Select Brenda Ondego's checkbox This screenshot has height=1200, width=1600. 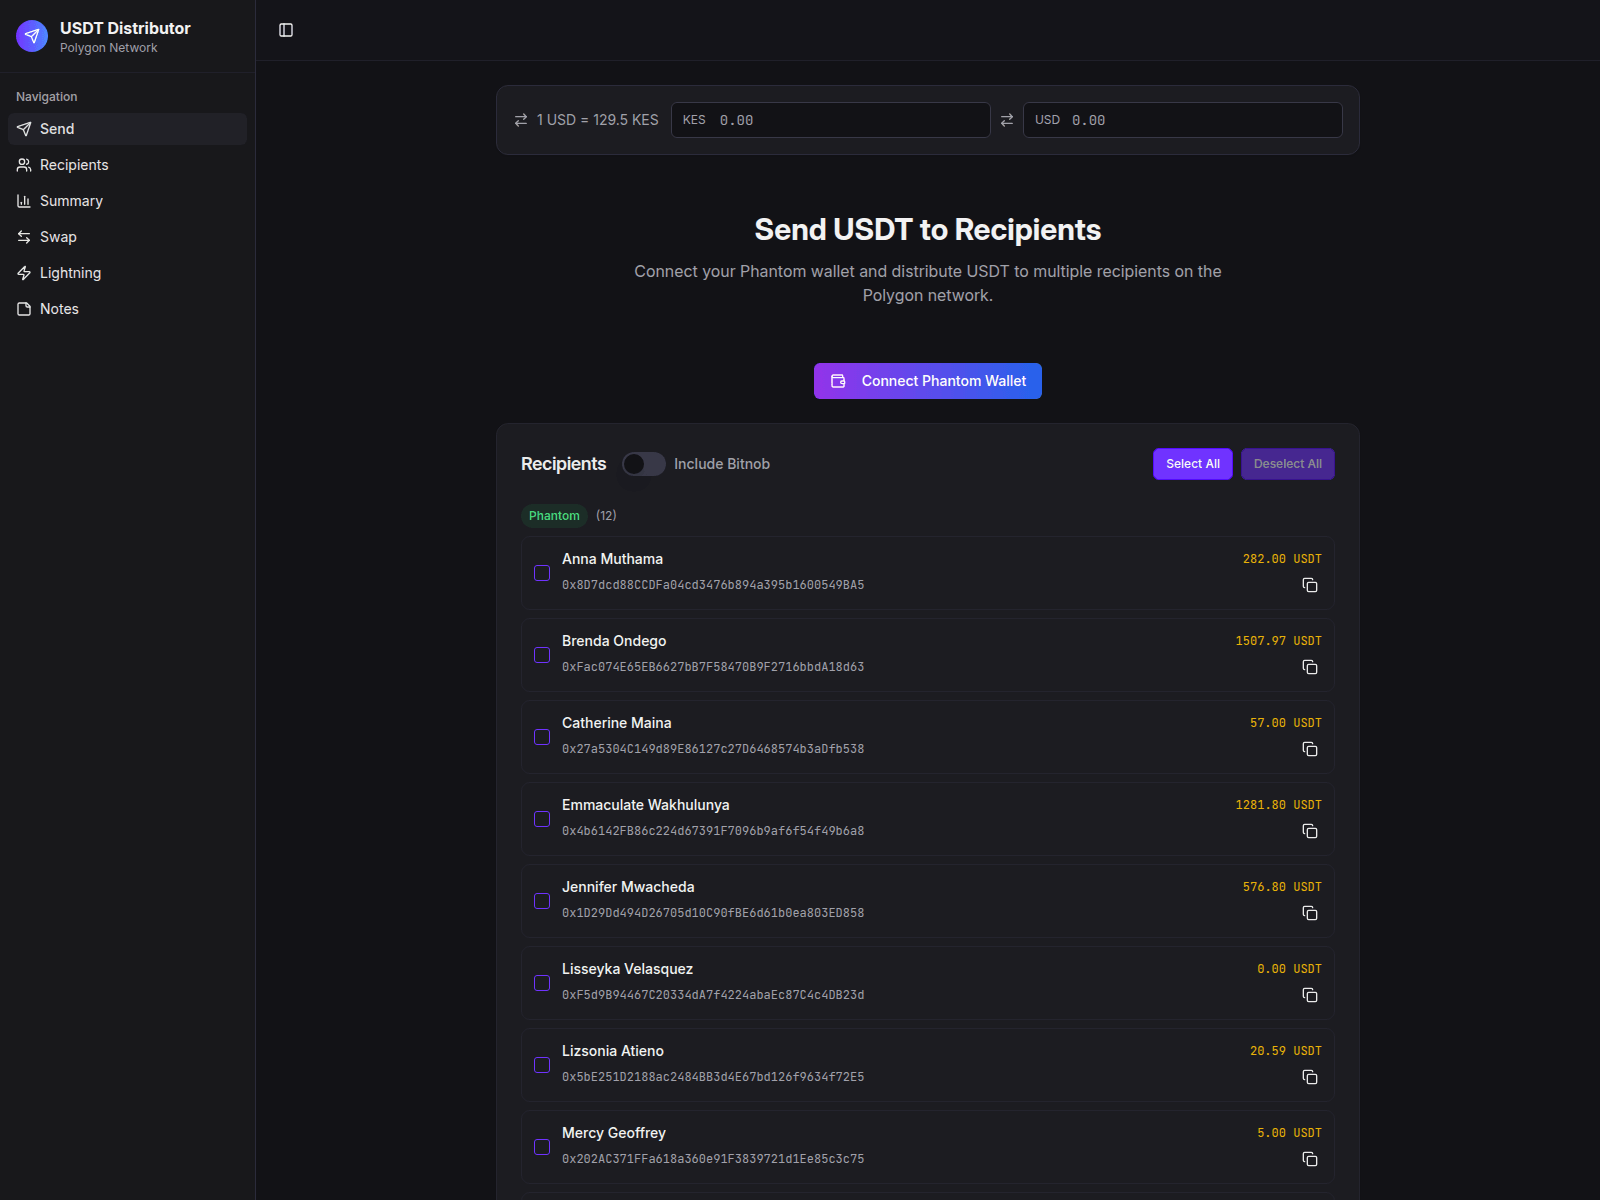542,655
